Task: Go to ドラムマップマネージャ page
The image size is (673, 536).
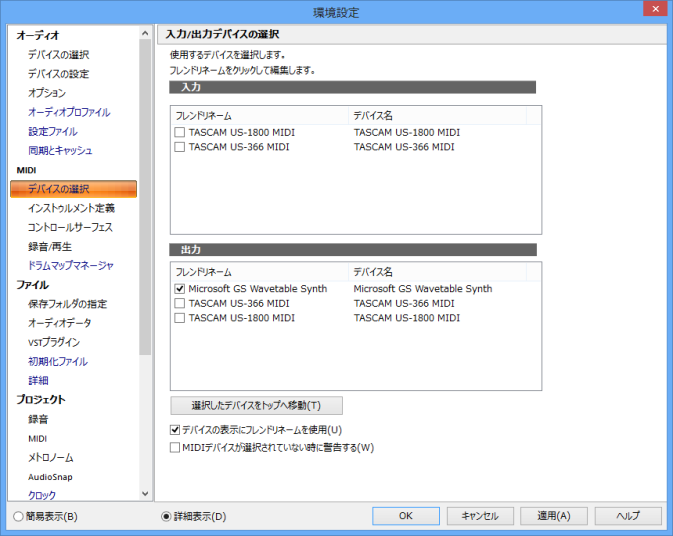Action: pos(71,266)
